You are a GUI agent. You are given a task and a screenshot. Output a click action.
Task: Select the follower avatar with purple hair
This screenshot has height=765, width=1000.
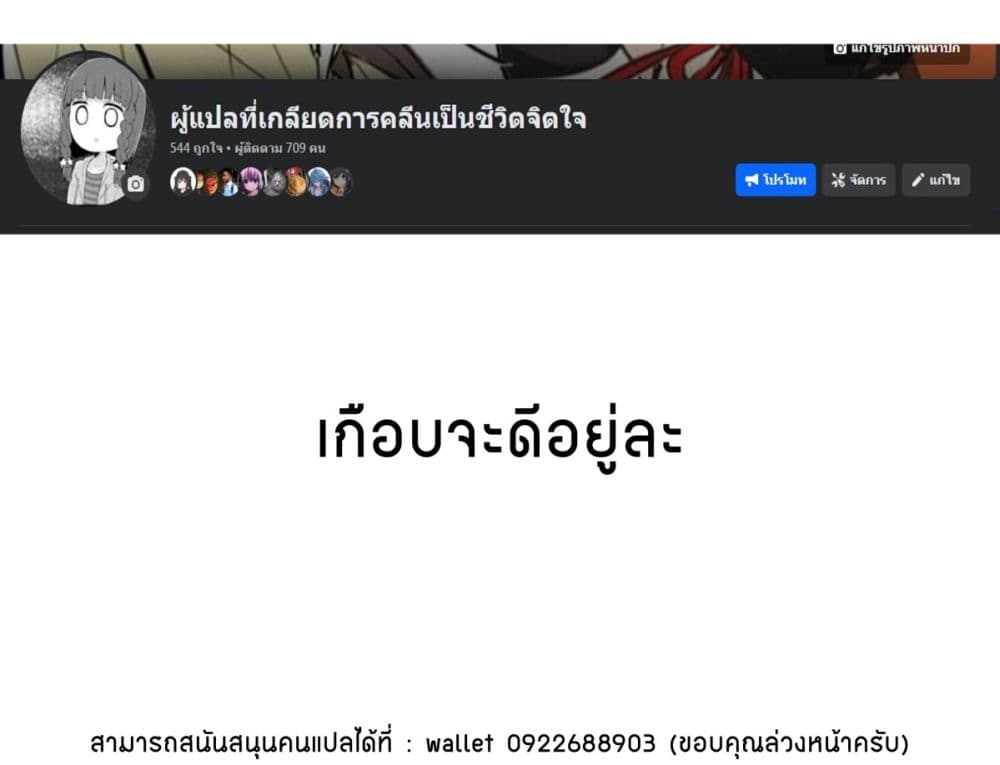tap(251, 182)
